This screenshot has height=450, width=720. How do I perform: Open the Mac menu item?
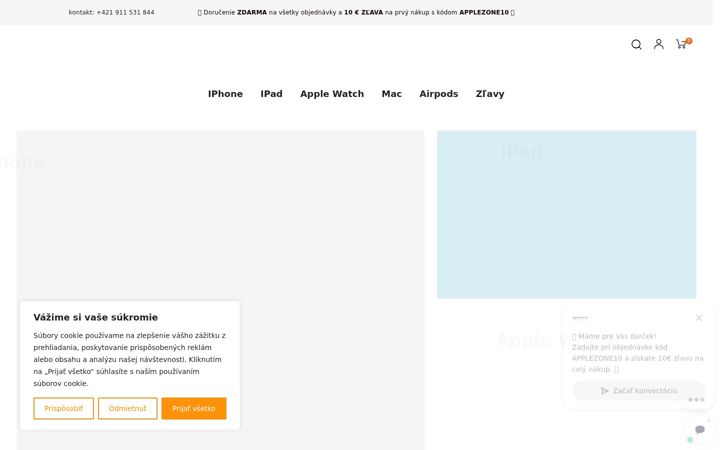pyautogui.click(x=392, y=94)
